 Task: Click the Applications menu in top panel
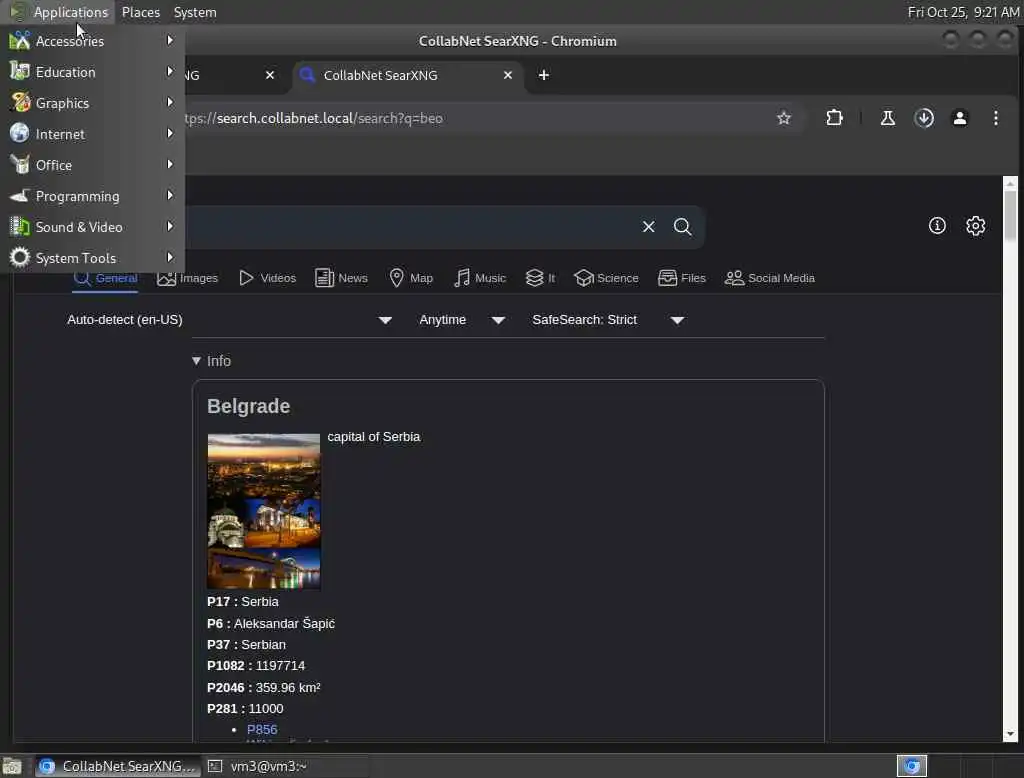(x=59, y=12)
